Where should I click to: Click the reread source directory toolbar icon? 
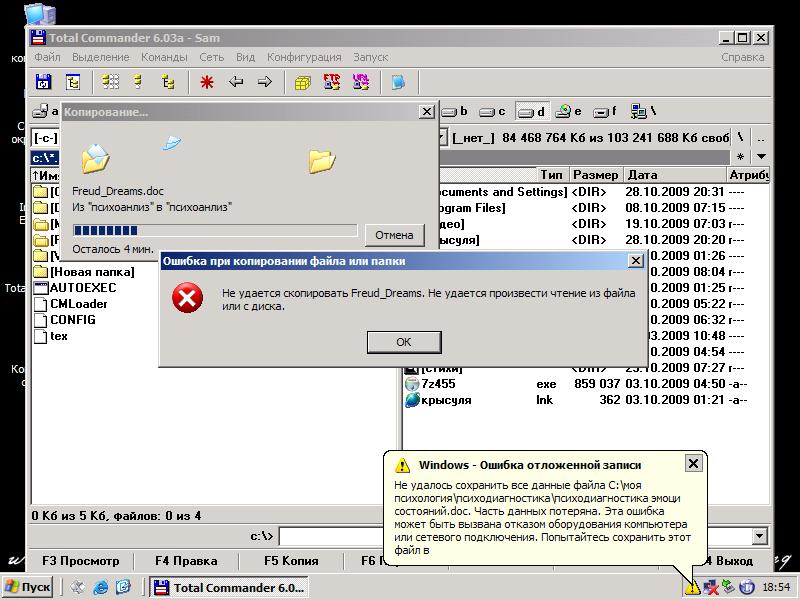tap(43, 82)
